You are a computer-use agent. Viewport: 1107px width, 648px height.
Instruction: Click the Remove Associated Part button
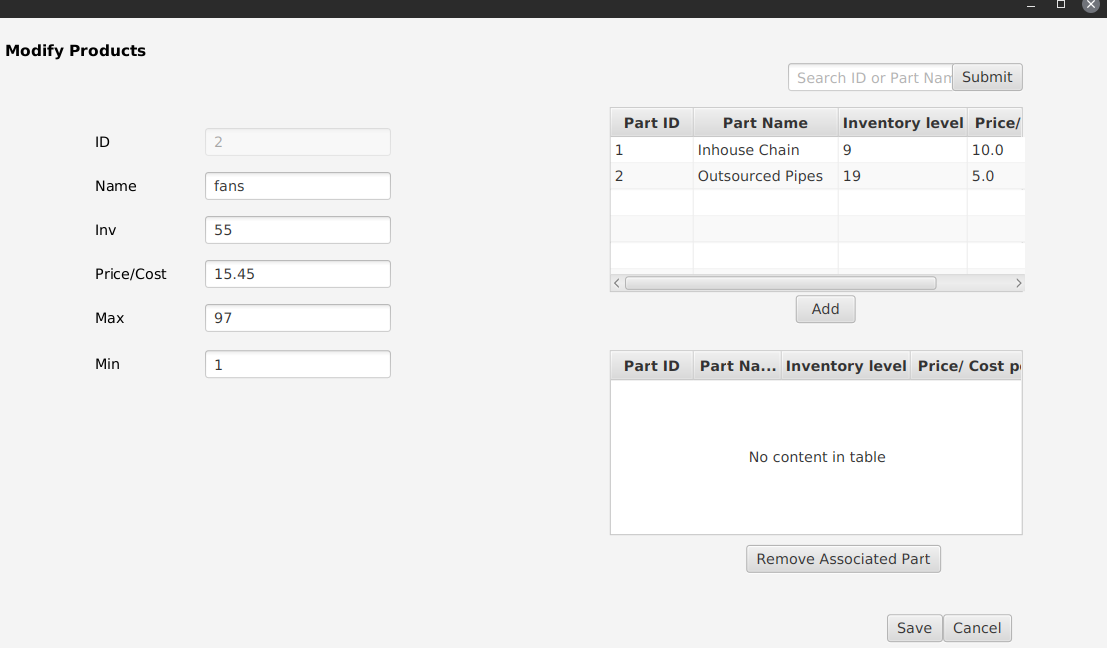click(x=843, y=559)
